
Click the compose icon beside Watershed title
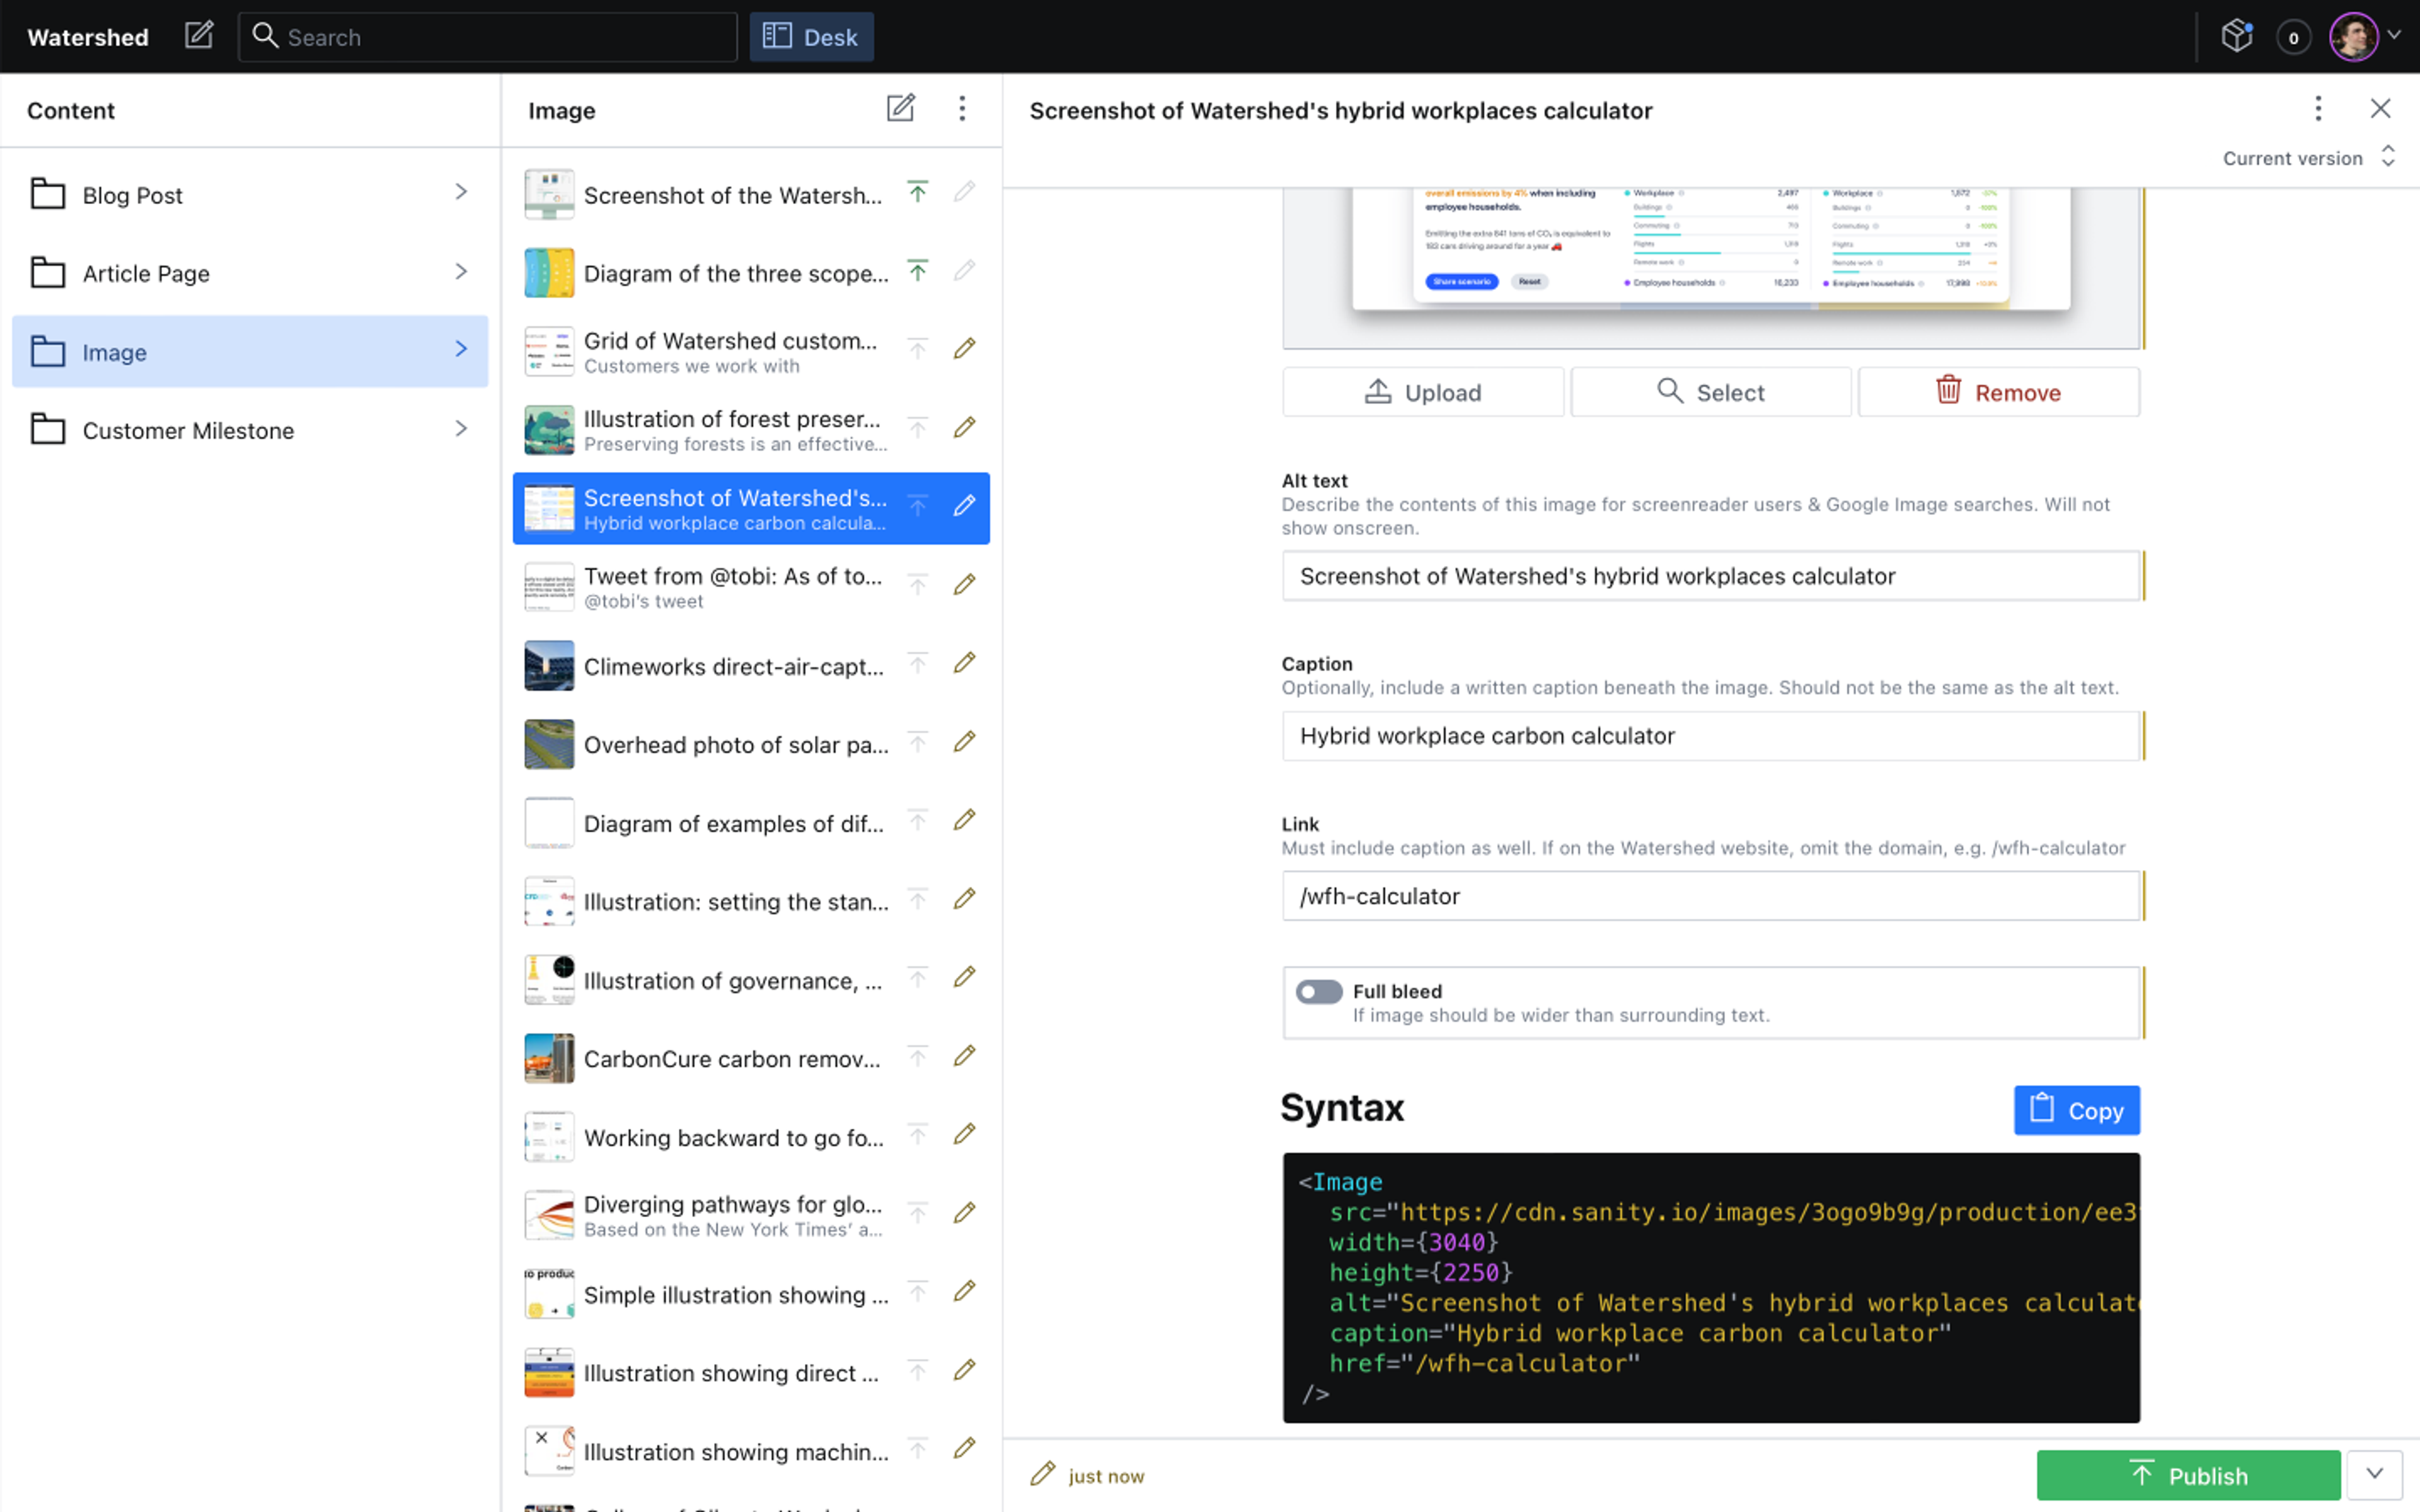[199, 36]
